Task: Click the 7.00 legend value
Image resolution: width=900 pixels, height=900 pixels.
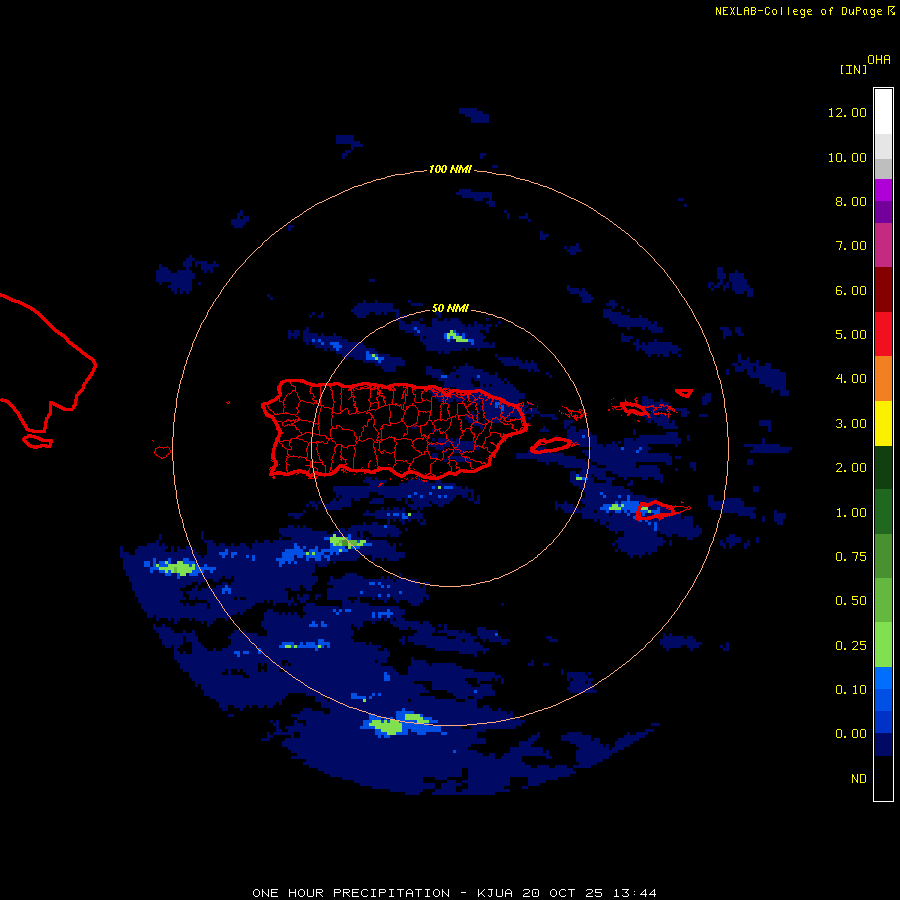Action: coord(851,246)
